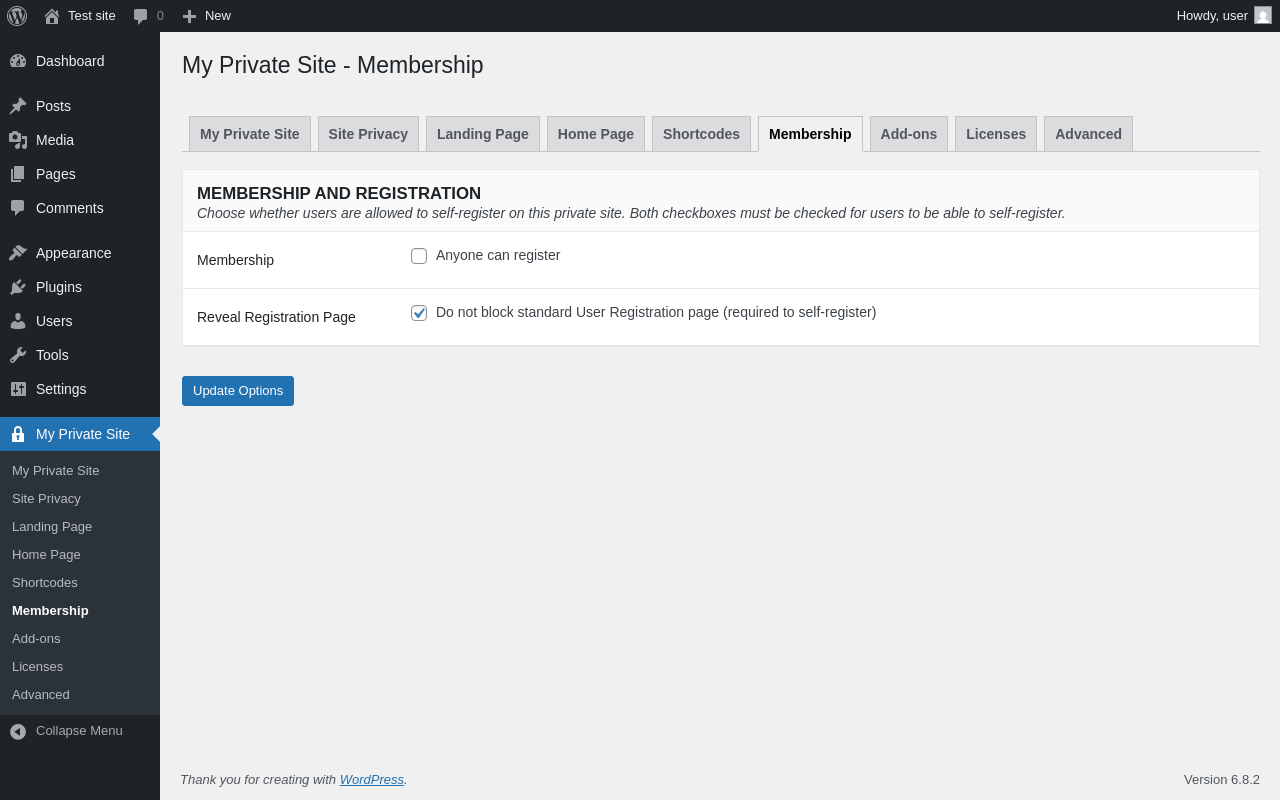Open the Tools menu item
This screenshot has height=800, width=1280.
tap(80, 355)
